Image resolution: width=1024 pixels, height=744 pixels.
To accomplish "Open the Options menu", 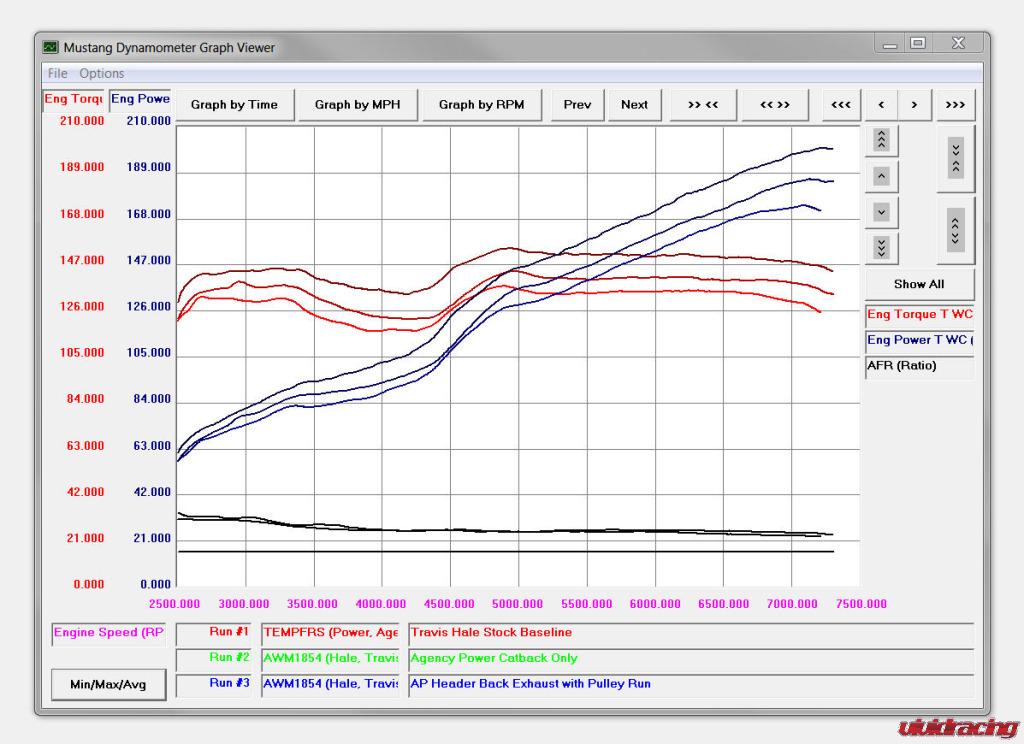I will click(102, 73).
